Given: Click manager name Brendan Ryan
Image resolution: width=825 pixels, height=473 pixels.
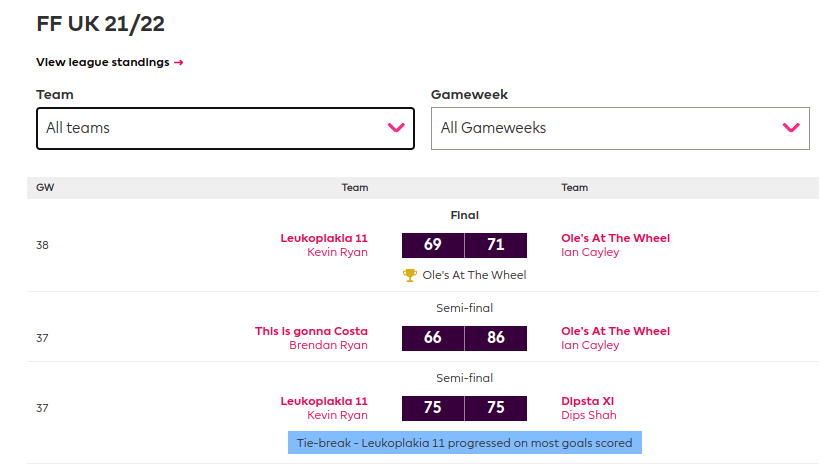Looking at the screenshot, I should pyautogui.click(x=328, y=345).
